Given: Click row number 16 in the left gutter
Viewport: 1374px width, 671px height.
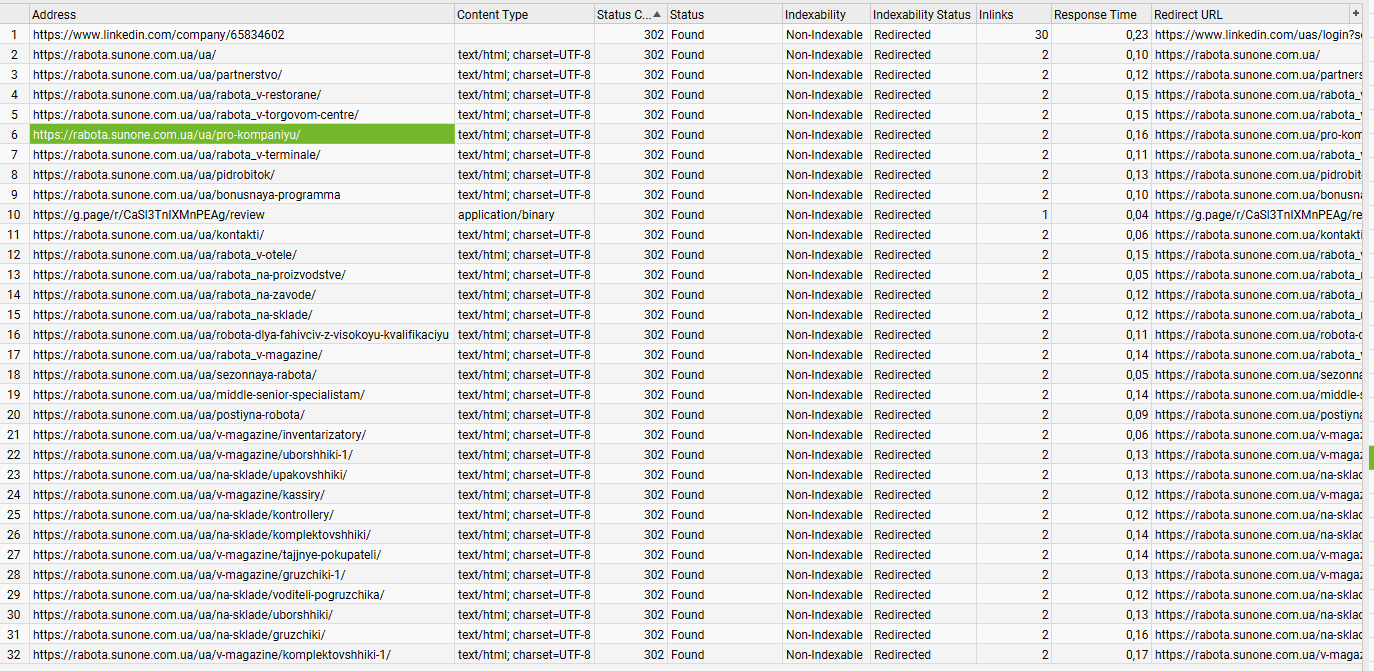Looking at the screenshot, I should tap(14, 335).
